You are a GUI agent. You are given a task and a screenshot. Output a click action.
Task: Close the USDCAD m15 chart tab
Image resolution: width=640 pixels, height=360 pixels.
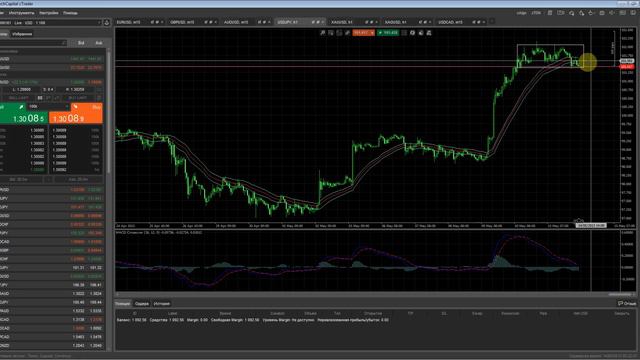click(484, 22)
